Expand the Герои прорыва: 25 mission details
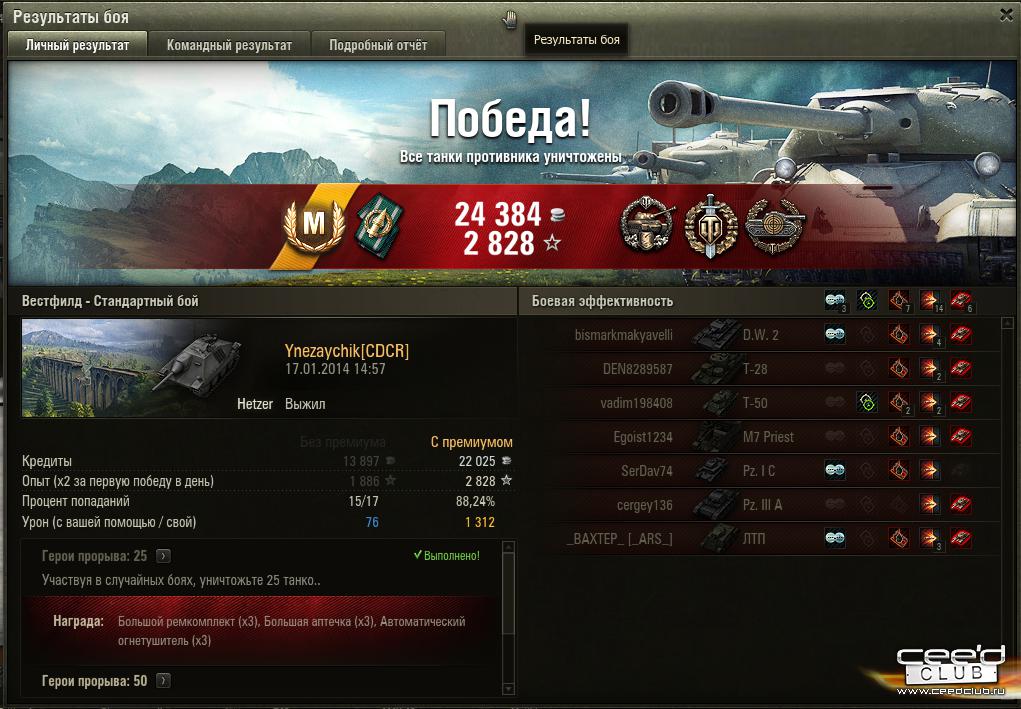This screenshot has height=709, width=1021. tap(163, 556)
